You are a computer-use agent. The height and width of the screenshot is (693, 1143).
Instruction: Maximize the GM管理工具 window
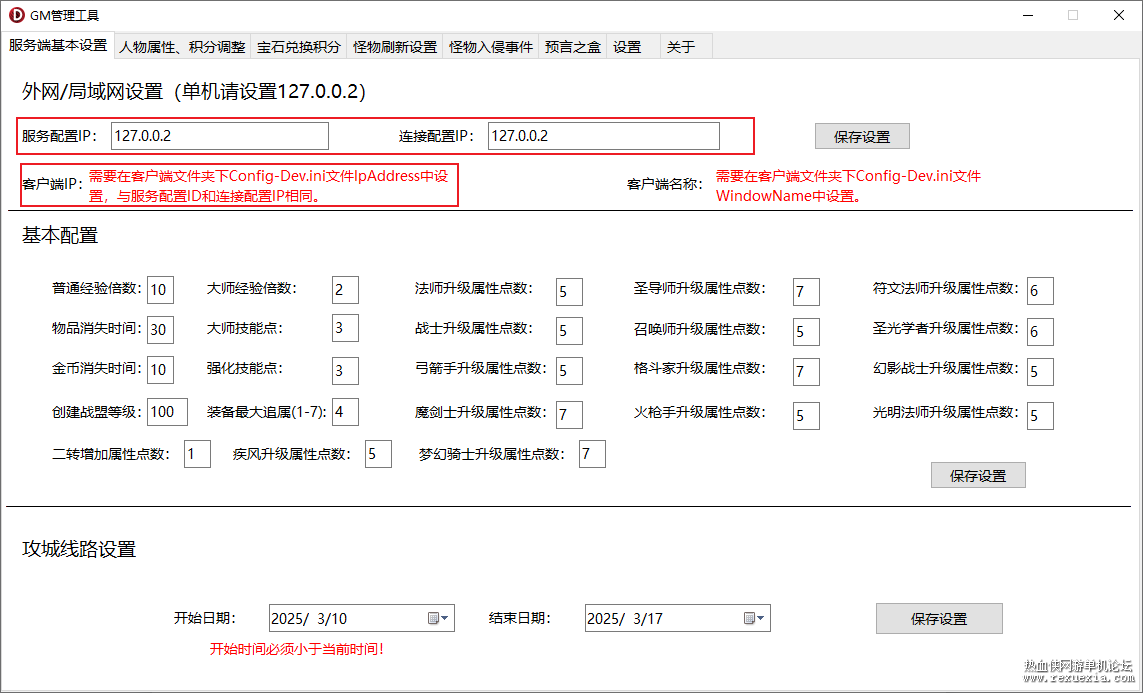(x=1073, y=15)
